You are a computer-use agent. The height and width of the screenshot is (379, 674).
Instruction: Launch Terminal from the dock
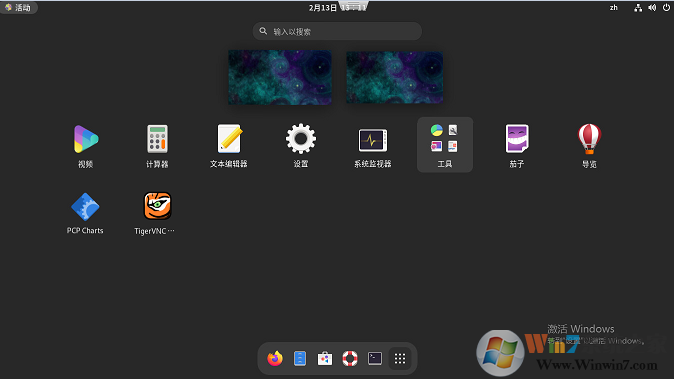point(375,358)
